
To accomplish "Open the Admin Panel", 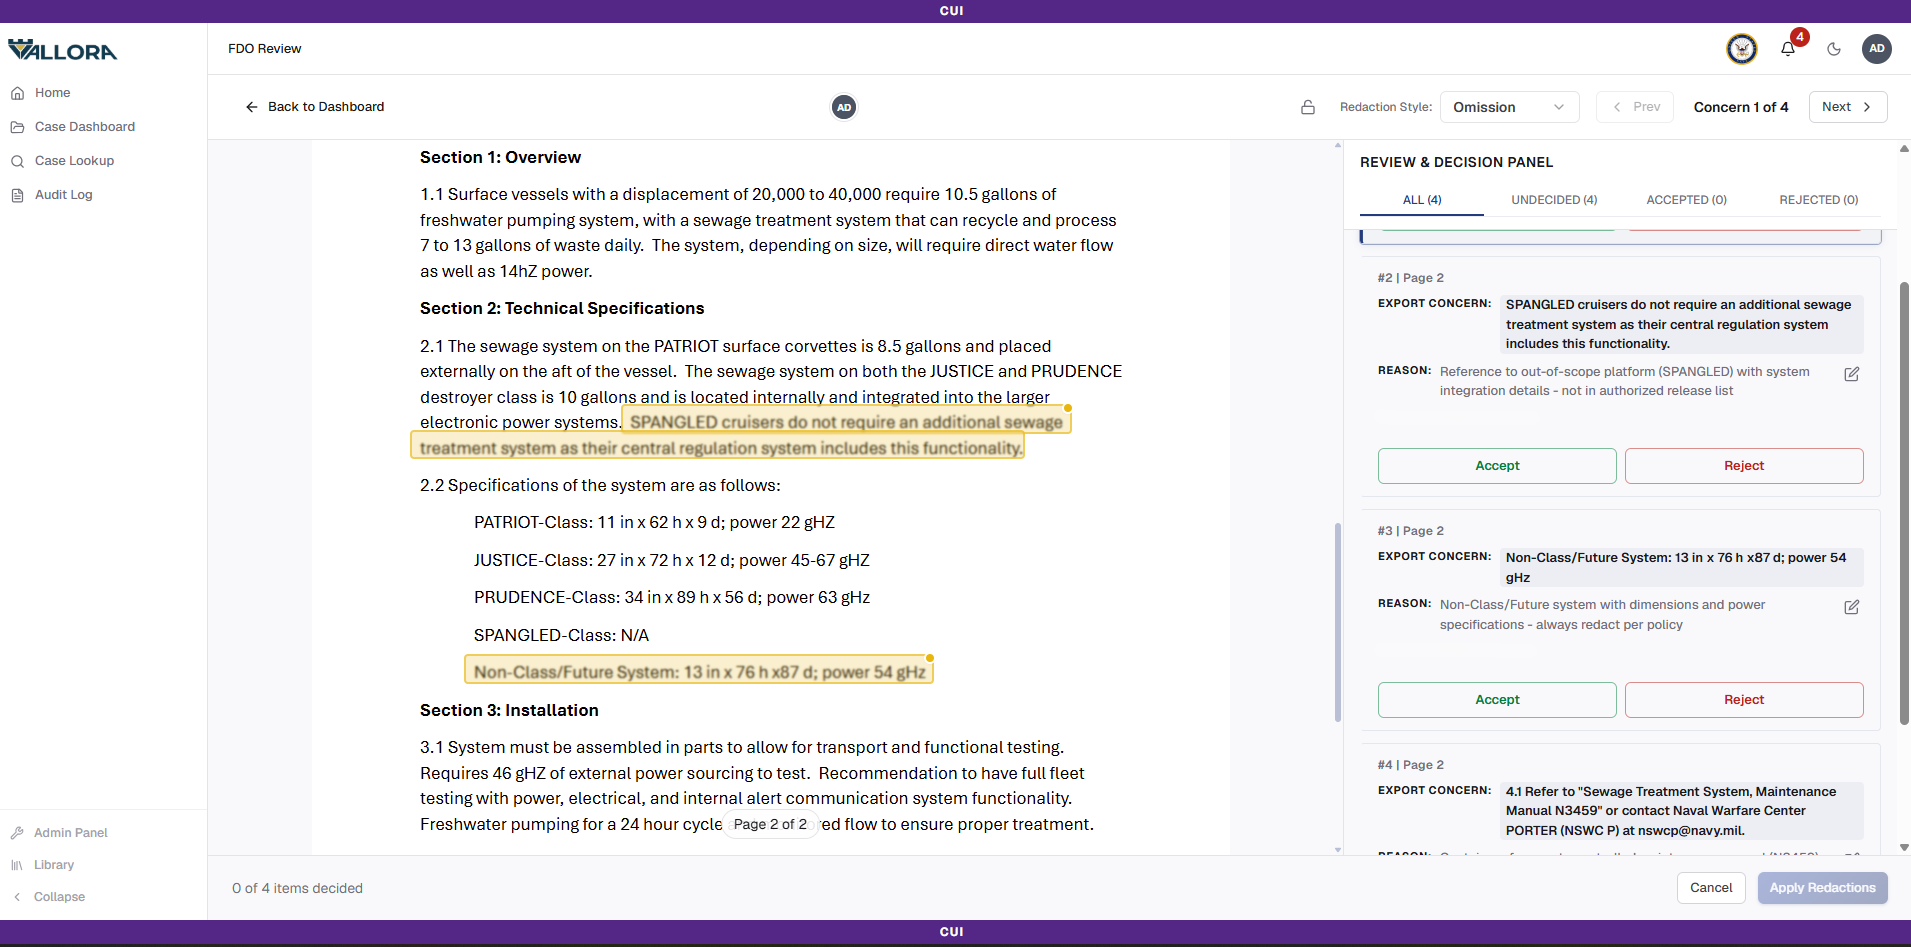I will pyautogui.click(x=70, y=833).
